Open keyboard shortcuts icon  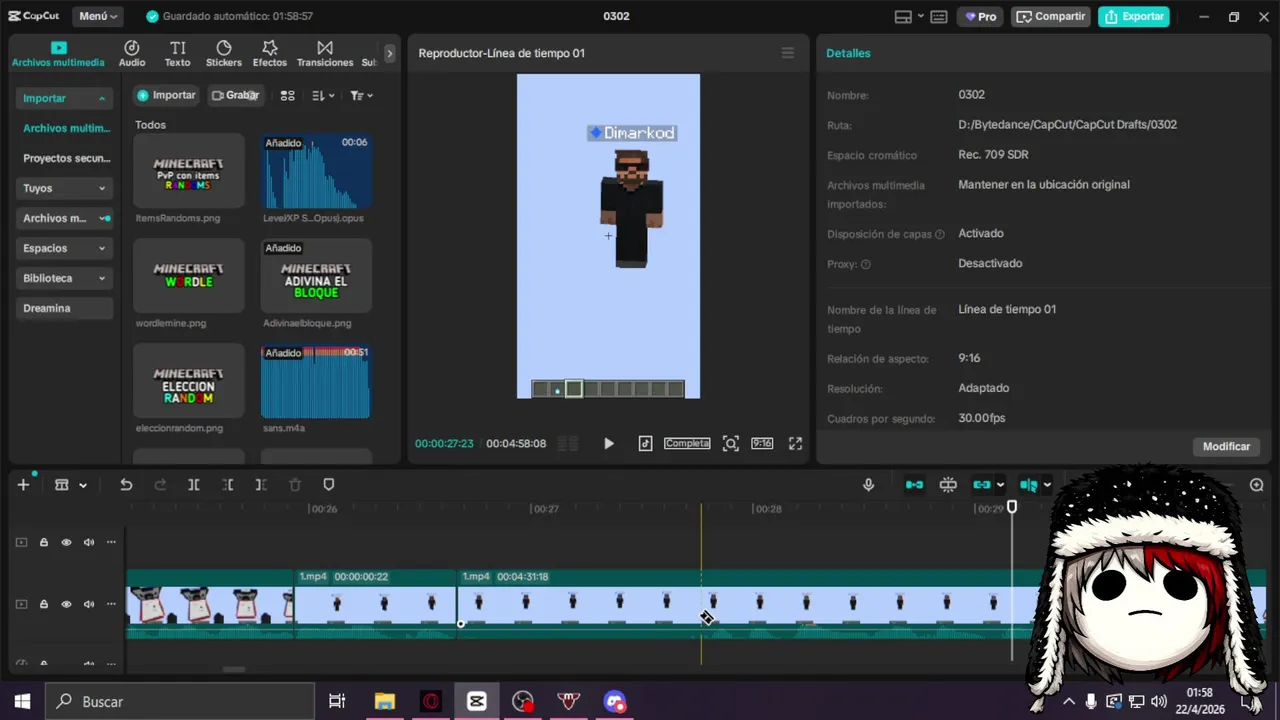pos(939,17)
